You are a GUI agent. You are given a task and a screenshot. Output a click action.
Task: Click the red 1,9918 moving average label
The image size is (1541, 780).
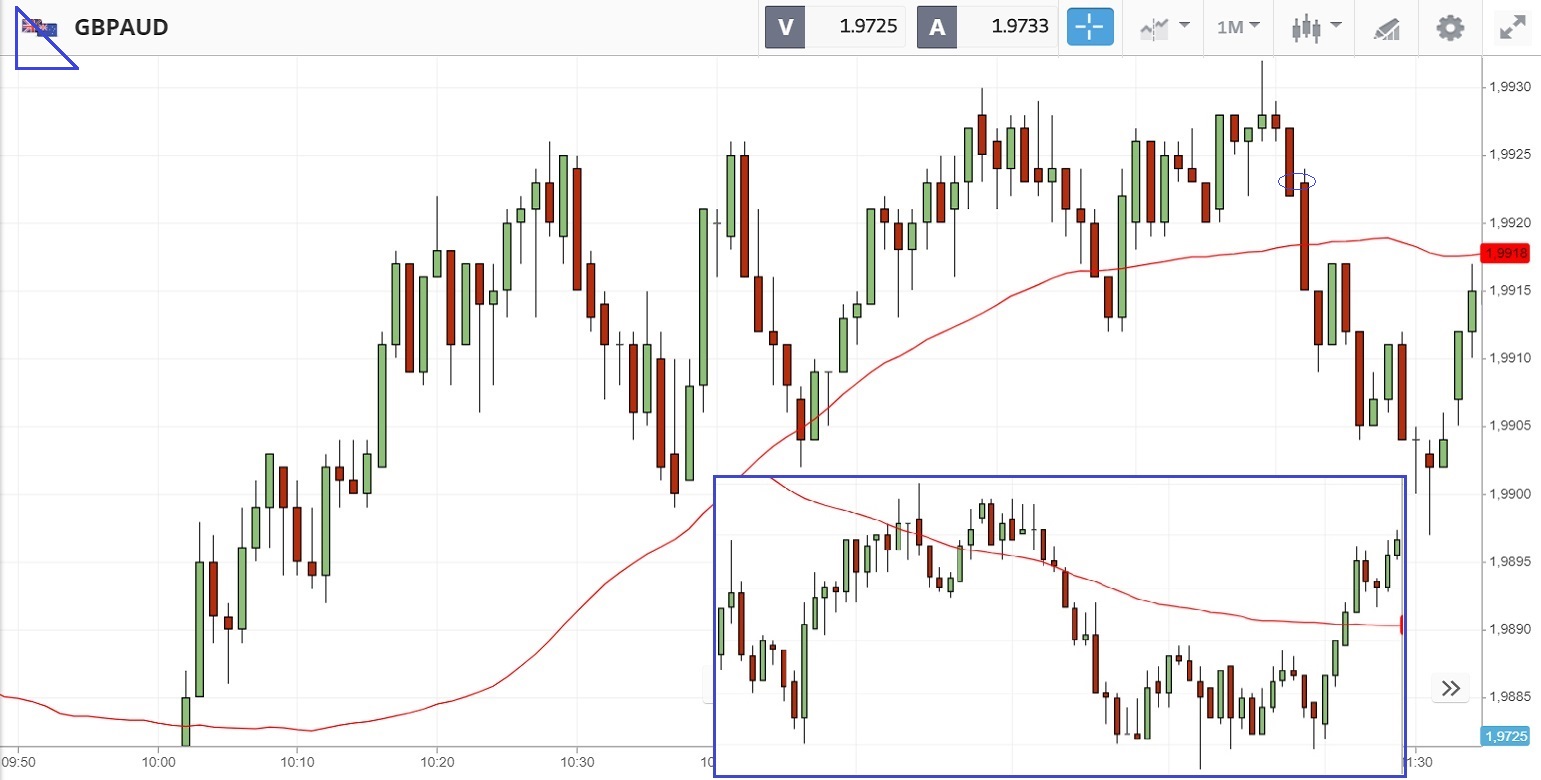(x=1506, y=254)
